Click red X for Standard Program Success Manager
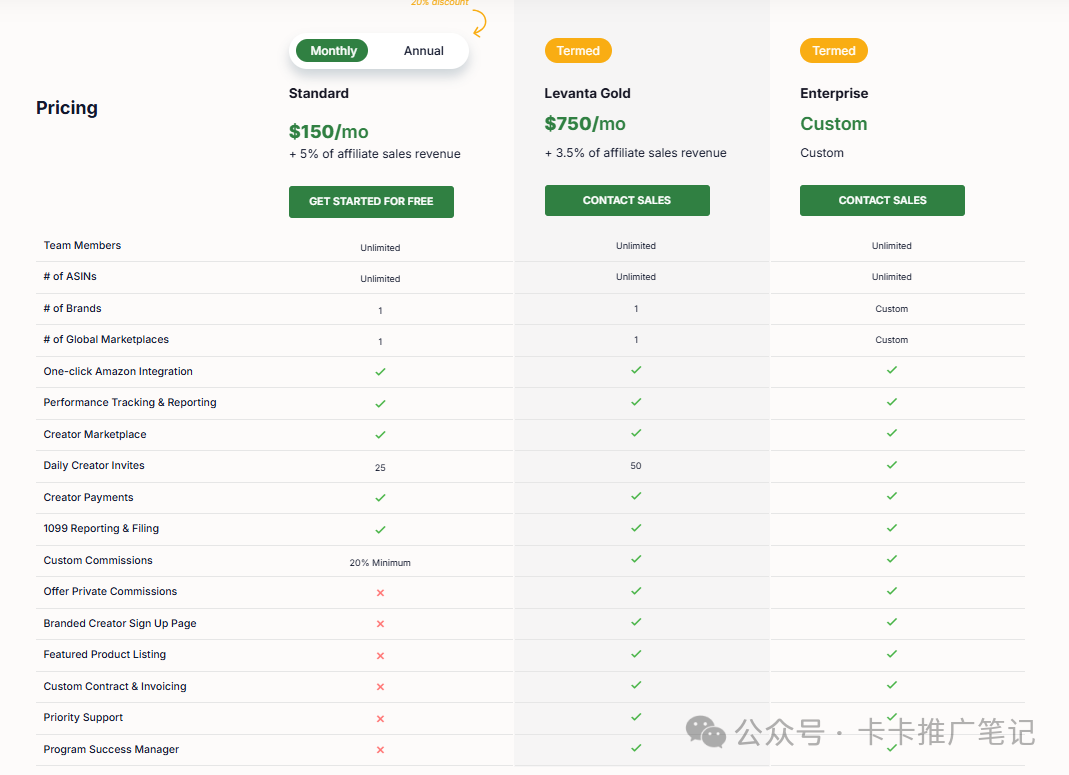This screenshot has height=775, width=1069. click(x=380, y=750)
